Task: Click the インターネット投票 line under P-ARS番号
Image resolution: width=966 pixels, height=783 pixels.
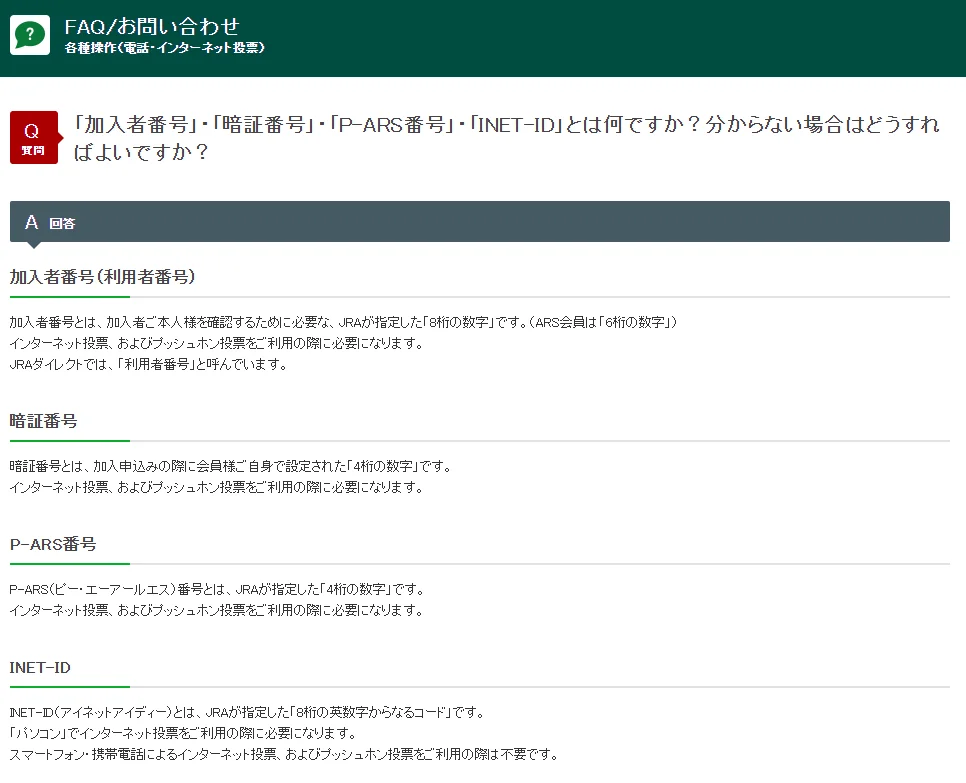Action: click(x=216, y=611)
